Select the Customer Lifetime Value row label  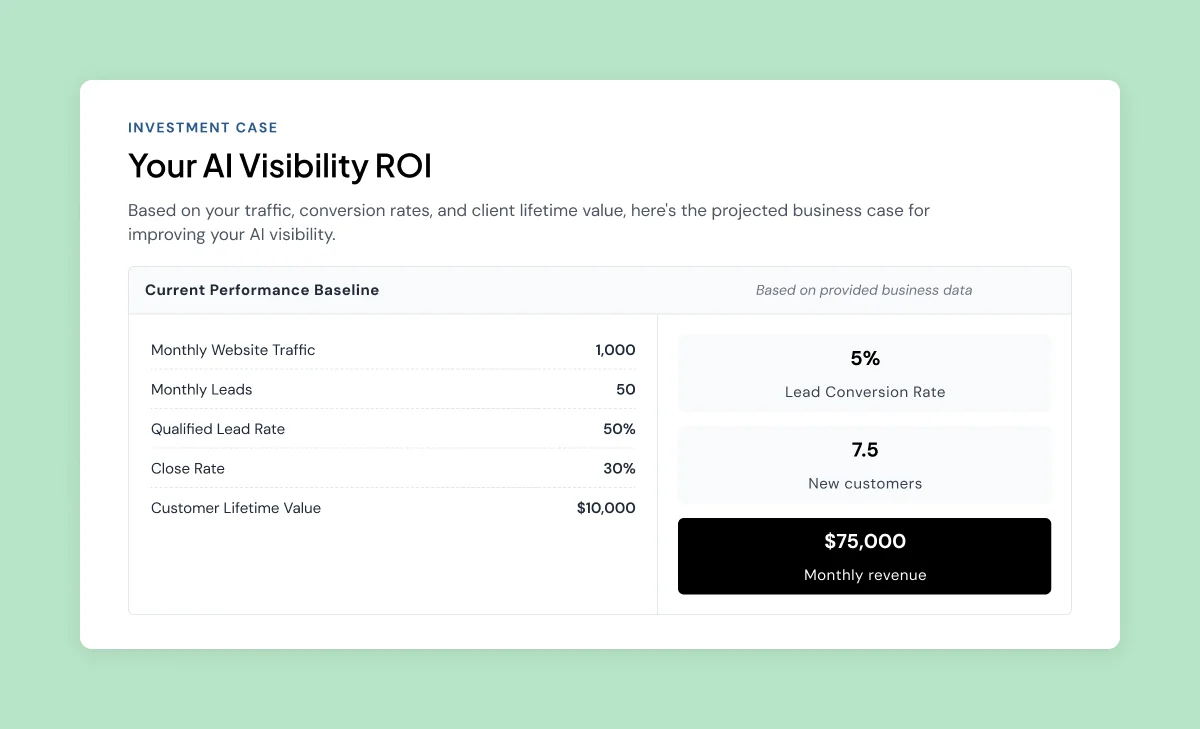point(236,508)
